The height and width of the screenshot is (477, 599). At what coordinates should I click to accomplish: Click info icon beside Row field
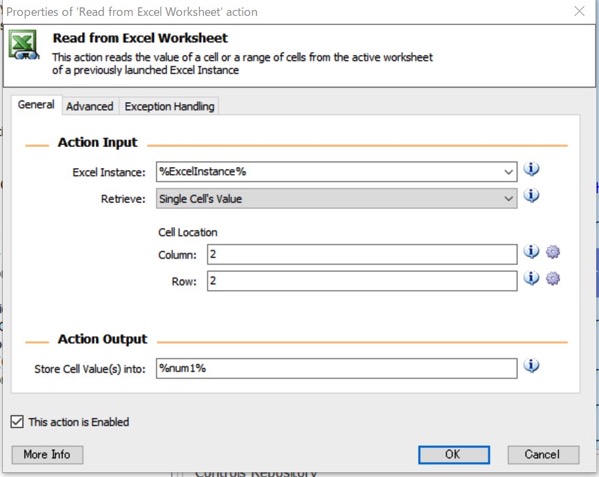point(531,278)
